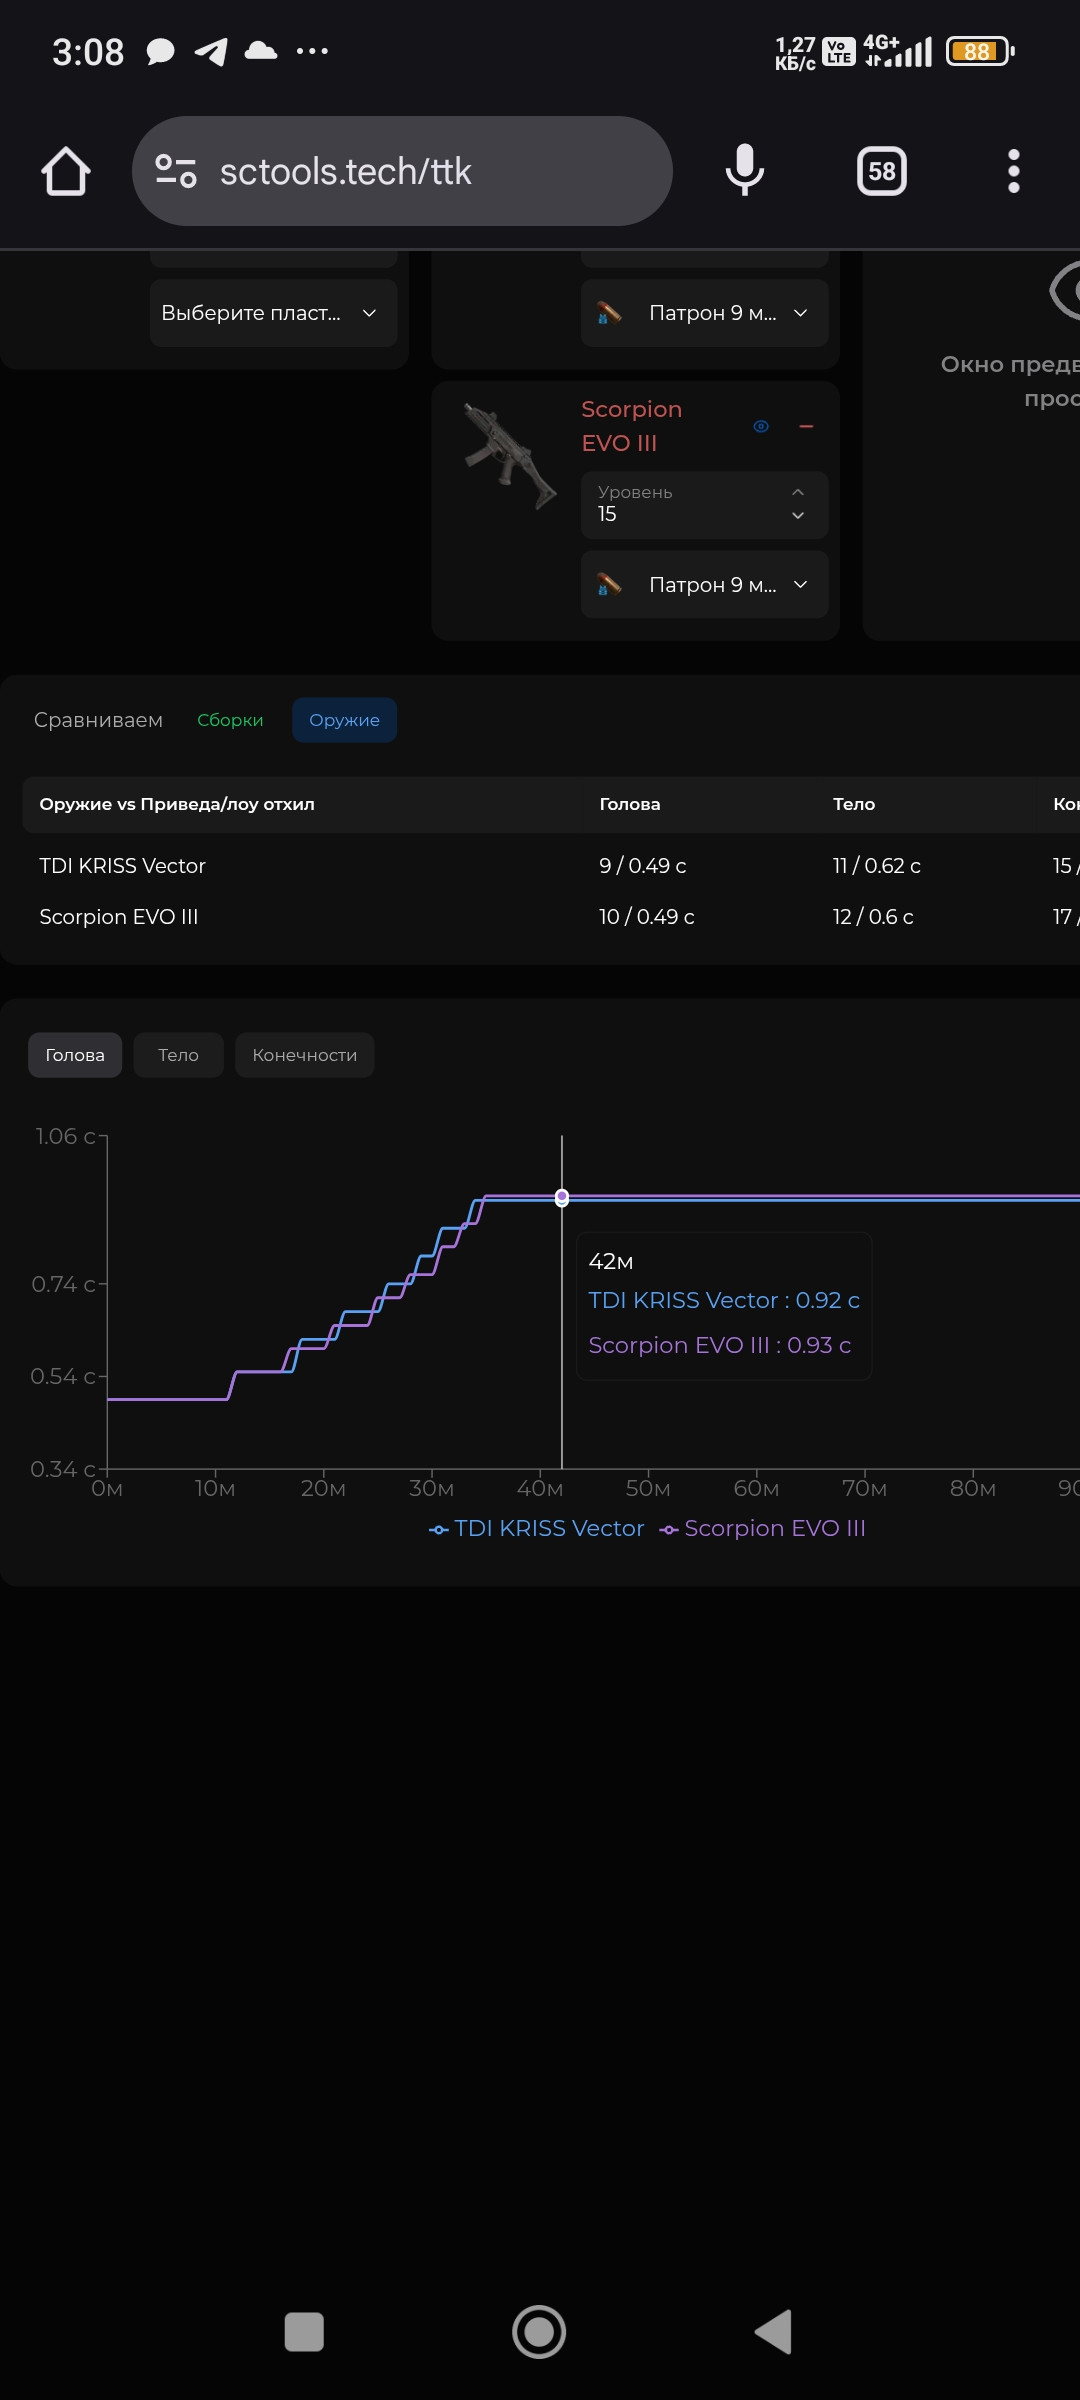Tap the chat bubble notification icon
Image resolution: width=1080 pixels, height=2400 pixels.
160,52
